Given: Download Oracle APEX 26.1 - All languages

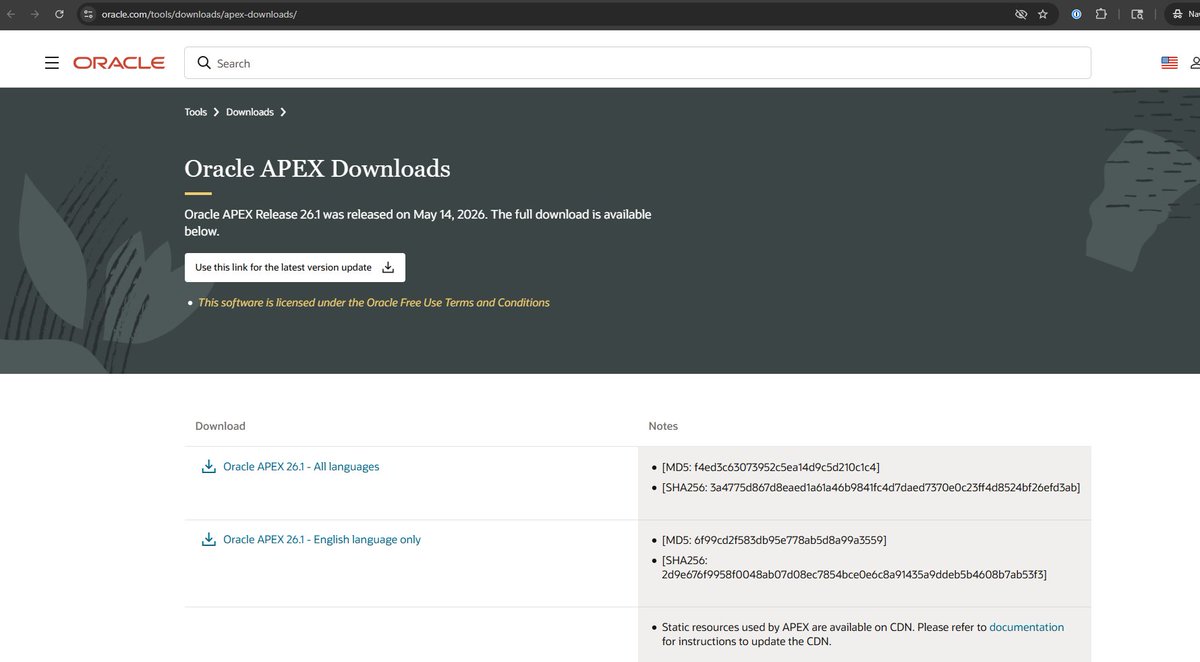Looking at the screenshot, I should (x=301, y=467).
